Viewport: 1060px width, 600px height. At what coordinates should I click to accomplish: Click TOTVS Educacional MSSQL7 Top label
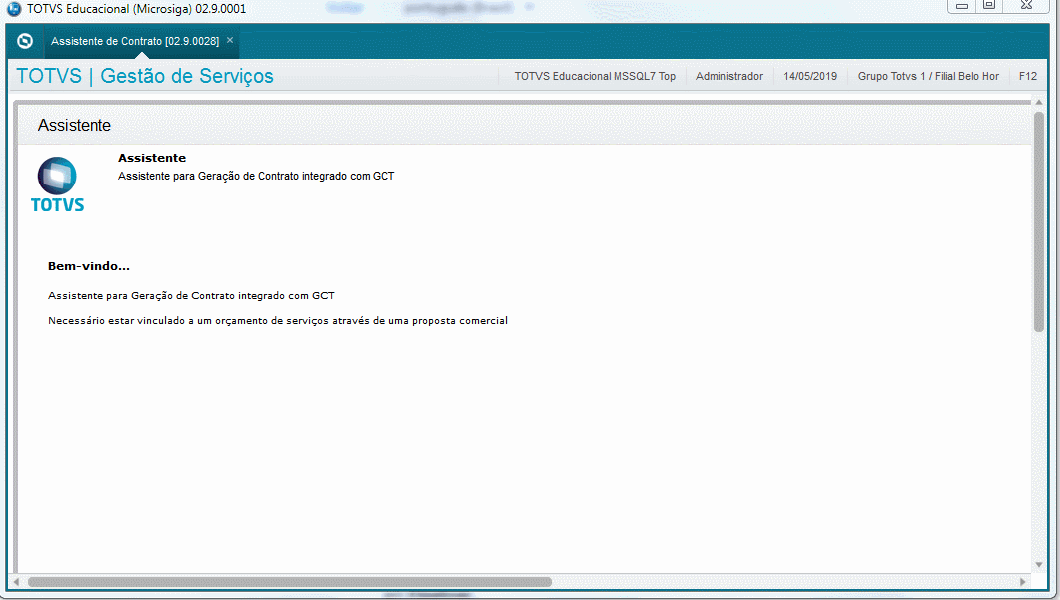(595, 76)
